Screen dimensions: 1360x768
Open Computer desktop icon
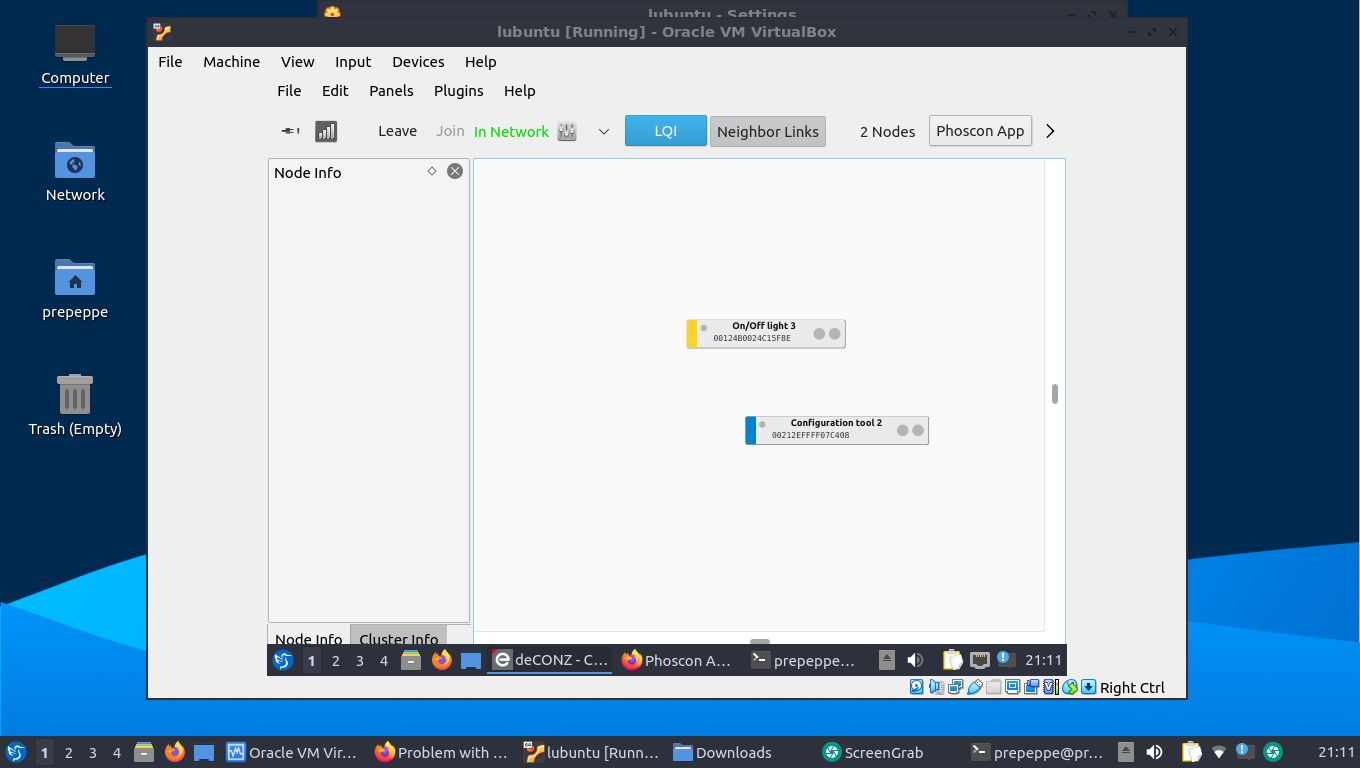pyautogui.click(x=75, y=55)
